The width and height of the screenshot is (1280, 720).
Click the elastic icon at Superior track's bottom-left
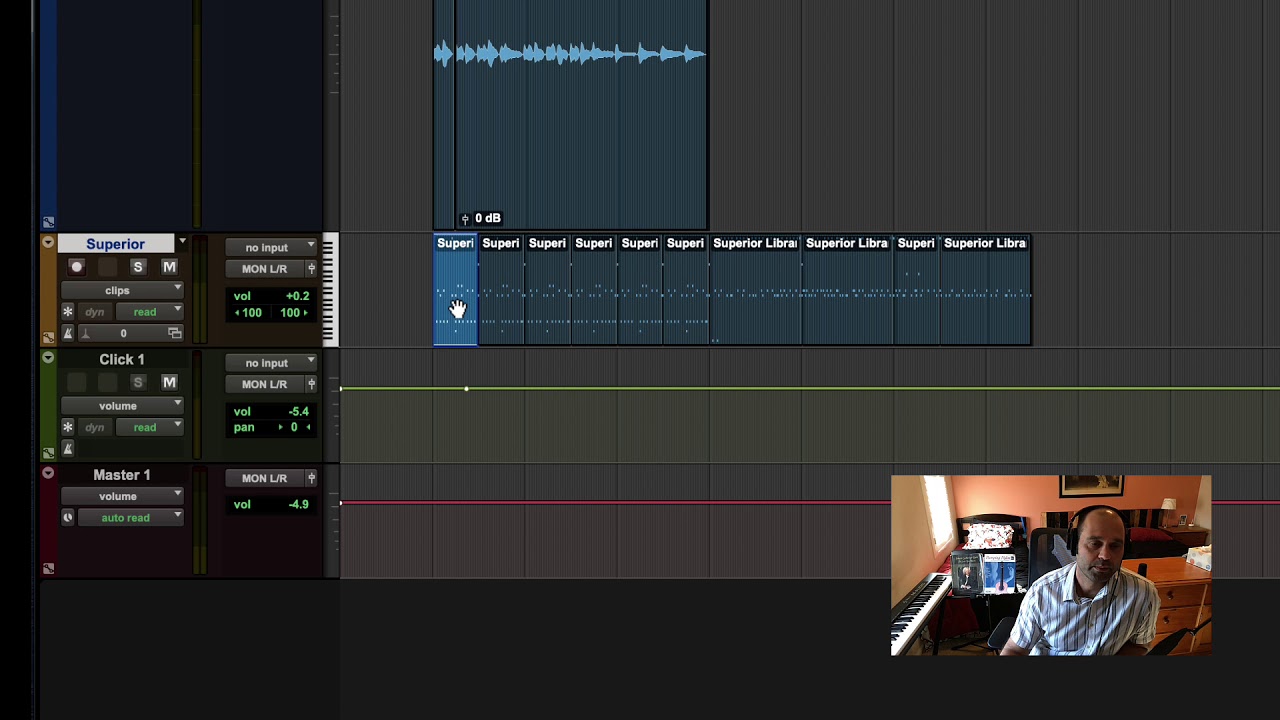[x=48, y=337]
